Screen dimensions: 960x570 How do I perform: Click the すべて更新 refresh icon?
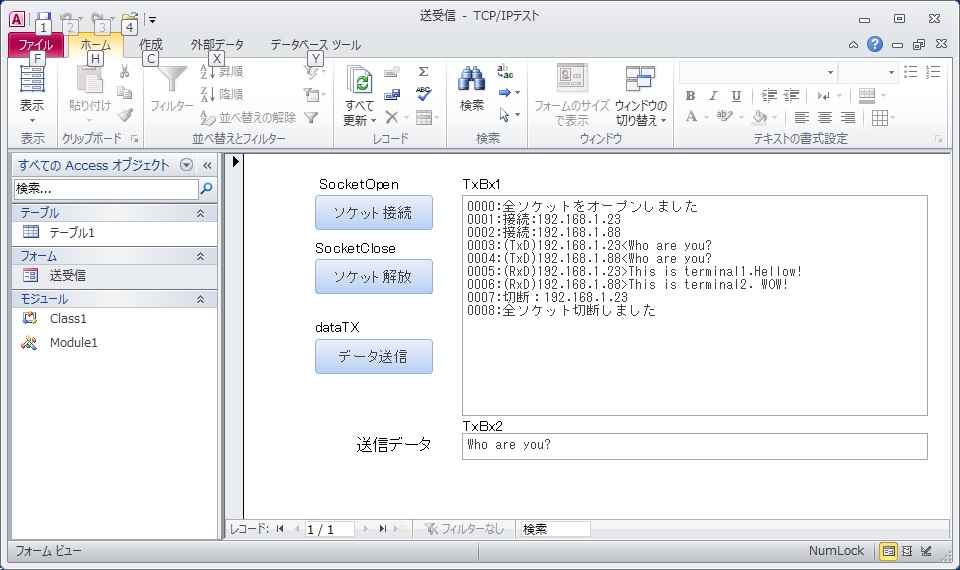[x=359, y=80]
